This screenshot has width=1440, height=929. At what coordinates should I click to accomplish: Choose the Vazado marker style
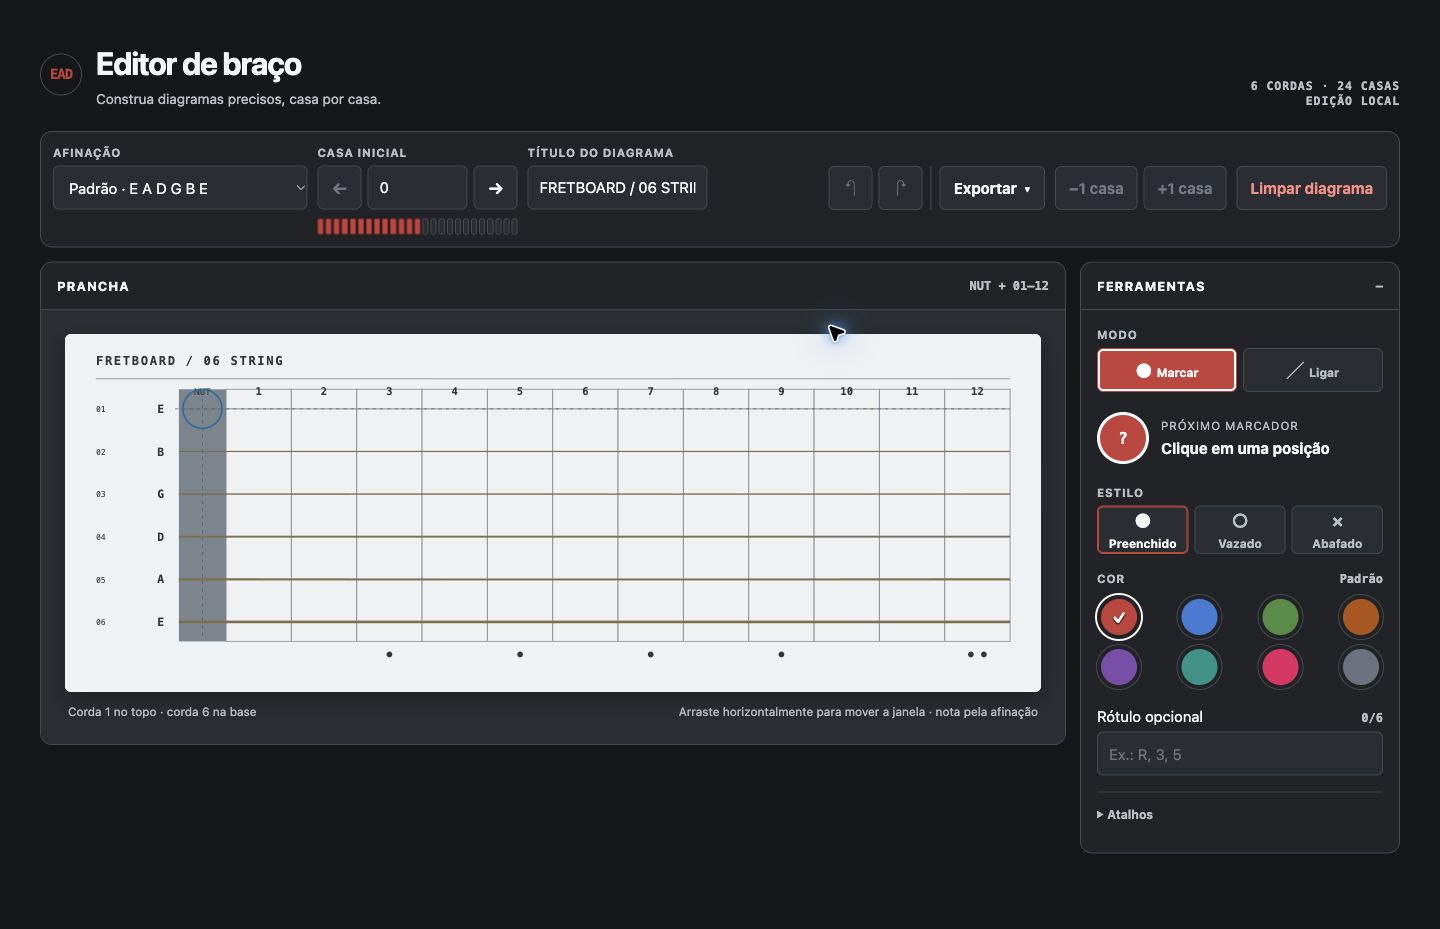pyautogui.click(x=1240, y=530)
